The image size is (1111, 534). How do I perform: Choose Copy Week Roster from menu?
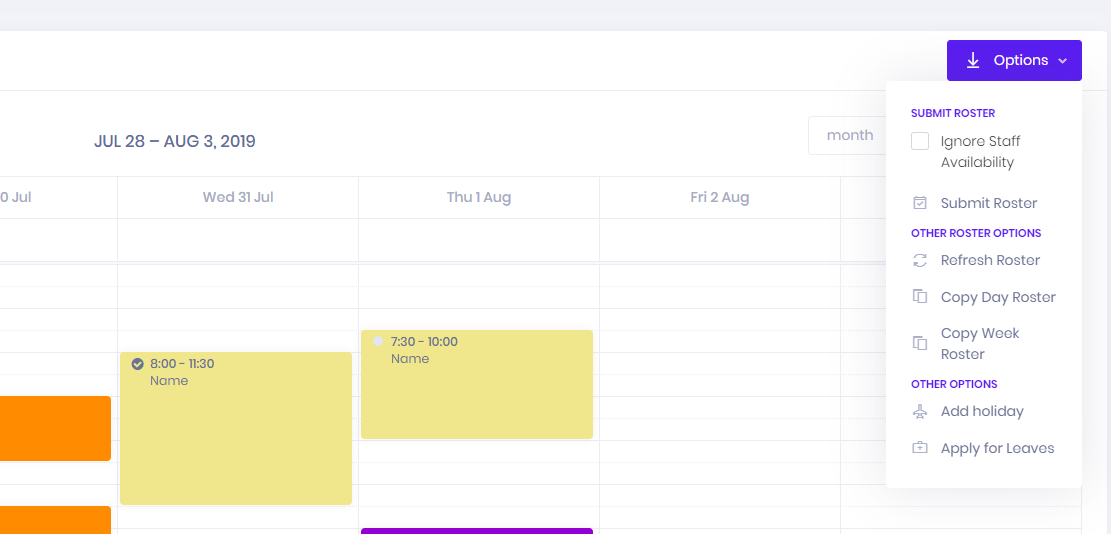[979, 343]
